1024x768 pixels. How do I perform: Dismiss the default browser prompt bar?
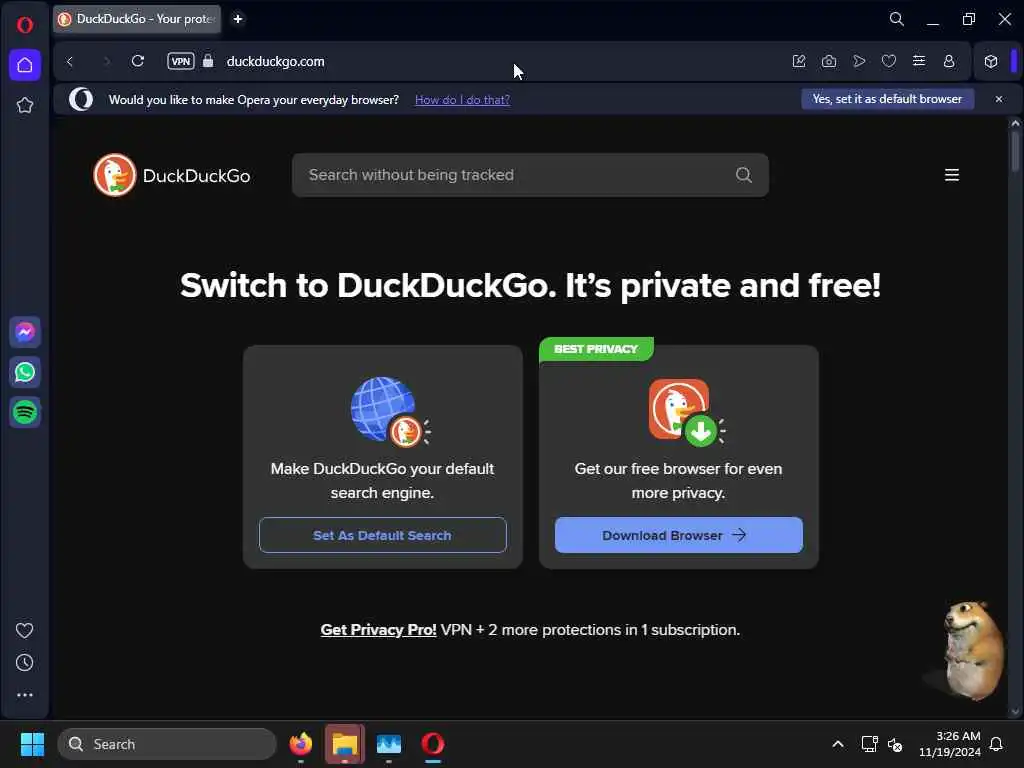click(x=999, y=99)
